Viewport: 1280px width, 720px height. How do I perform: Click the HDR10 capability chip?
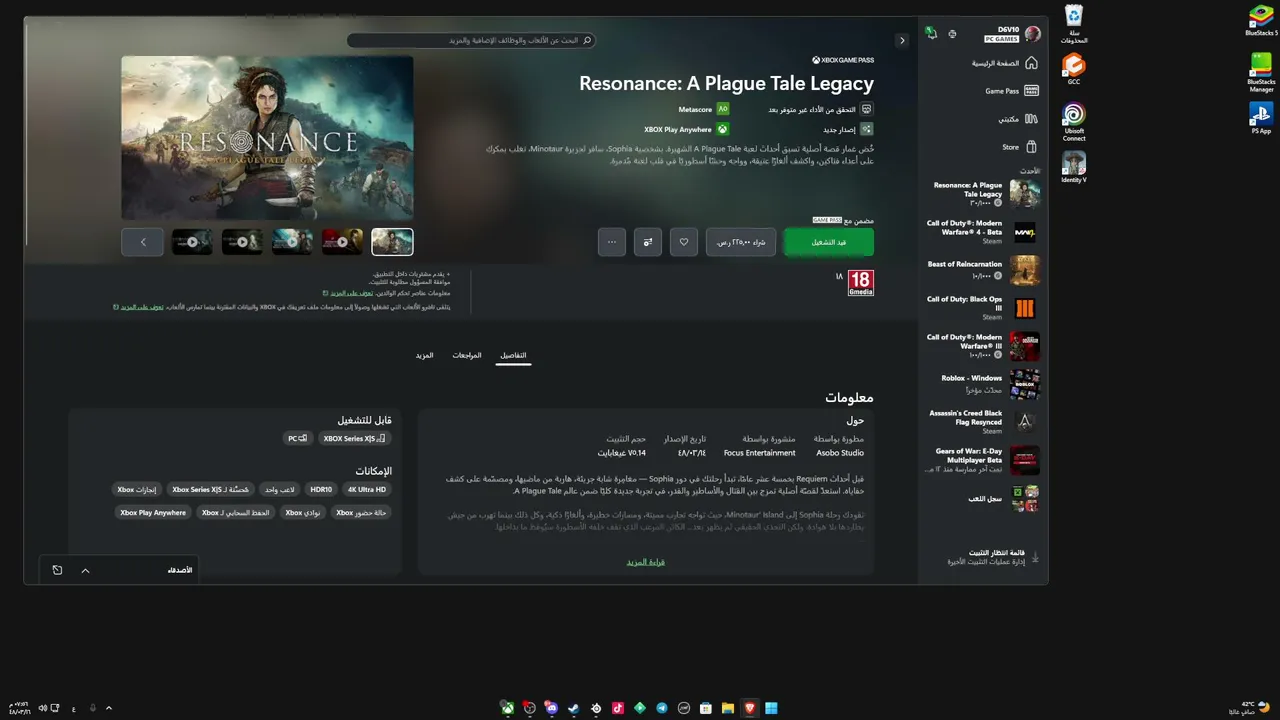click(x=321, y=489)
